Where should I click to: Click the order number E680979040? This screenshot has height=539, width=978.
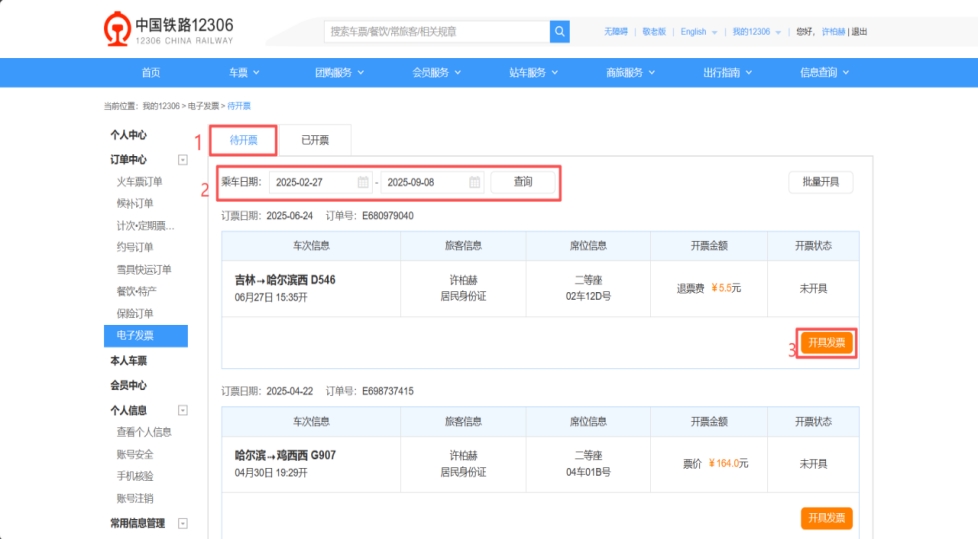pos(387,216)
